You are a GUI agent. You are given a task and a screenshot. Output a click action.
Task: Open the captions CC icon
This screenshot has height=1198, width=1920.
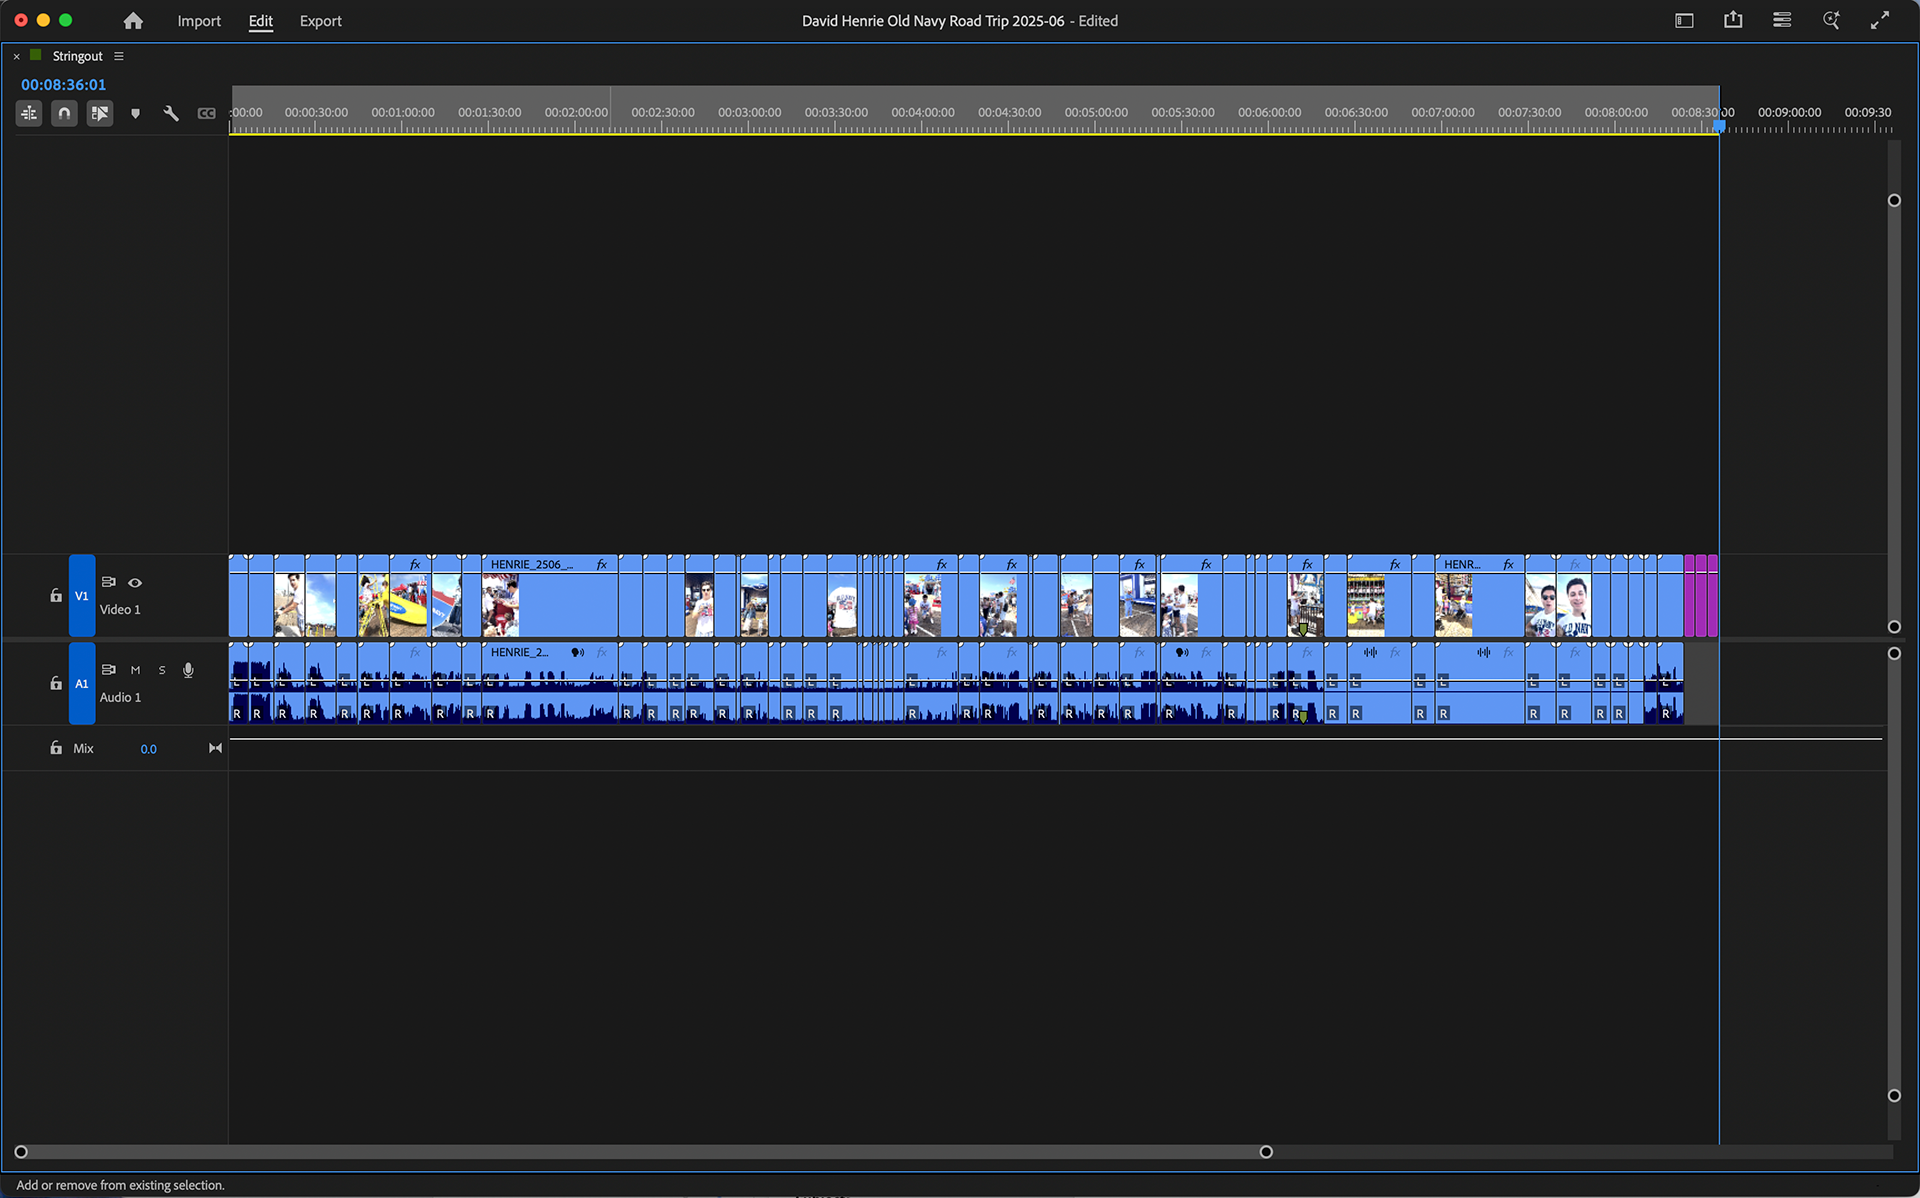coord(207,113)
